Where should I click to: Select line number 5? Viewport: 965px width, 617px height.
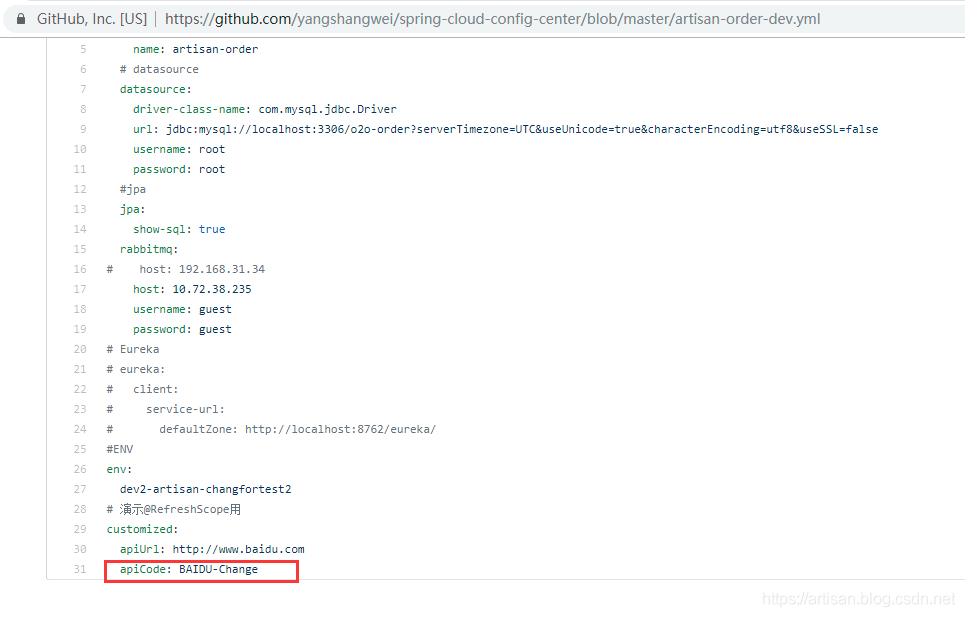(x=83, y=49)
